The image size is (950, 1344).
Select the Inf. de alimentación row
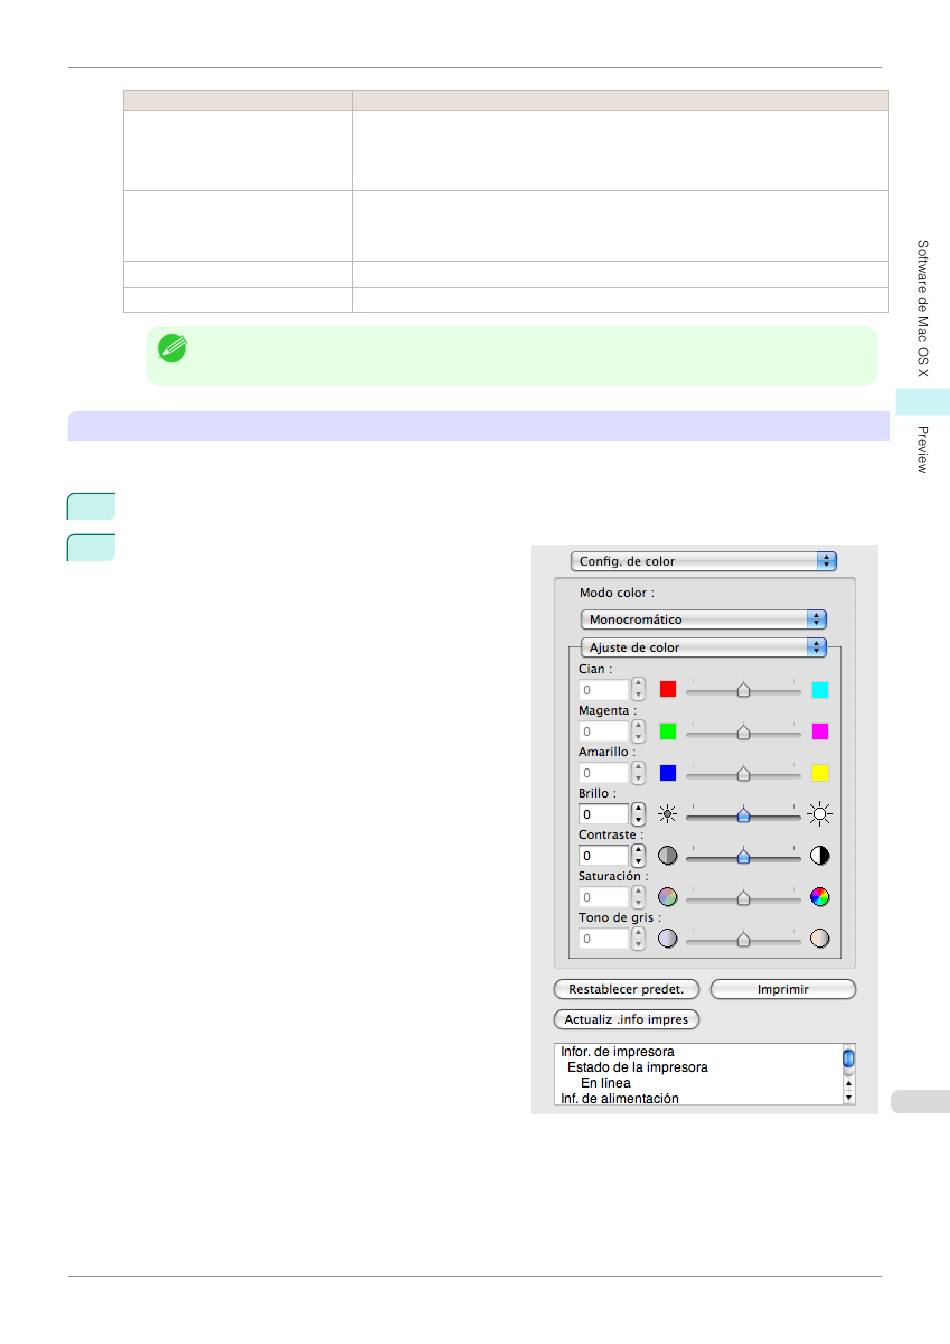pyautogui.click(x=620, y=1098)
